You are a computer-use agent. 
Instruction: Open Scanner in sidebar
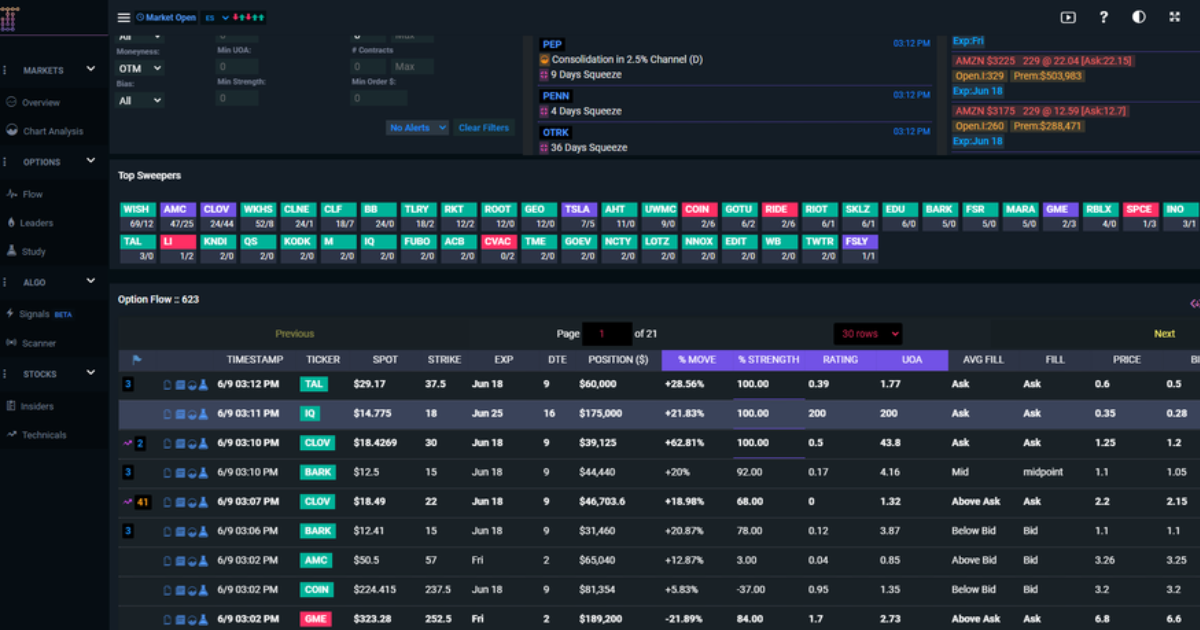[x=31, y=343]
